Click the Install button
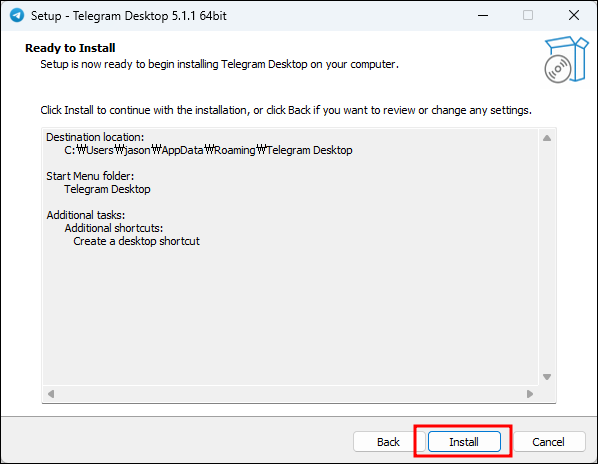 (x=464, y=442)
